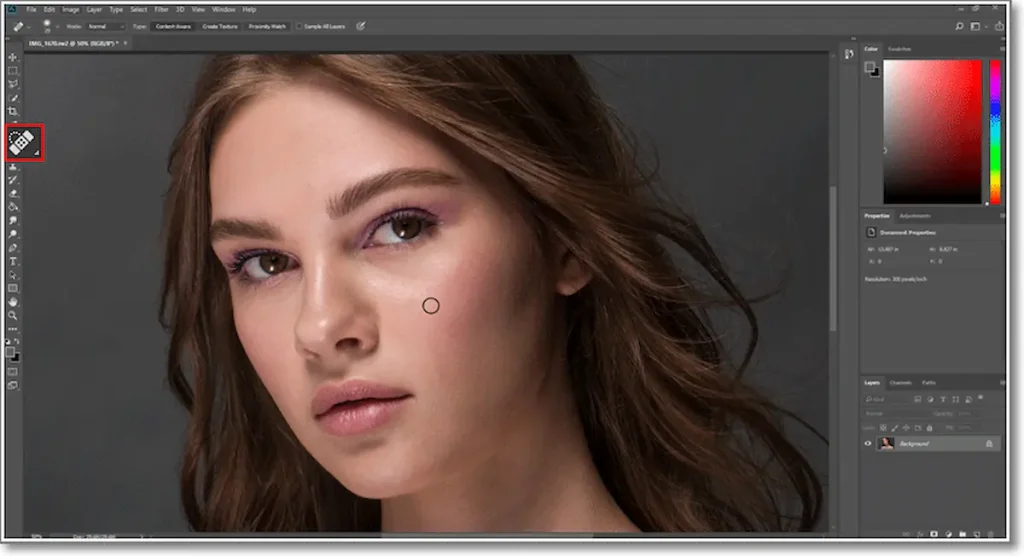This screenshot has width=1024, height=556.
Task: Toggle pressure for size icon in options bar
Action: pyautogui.click(x=360, y=26)
